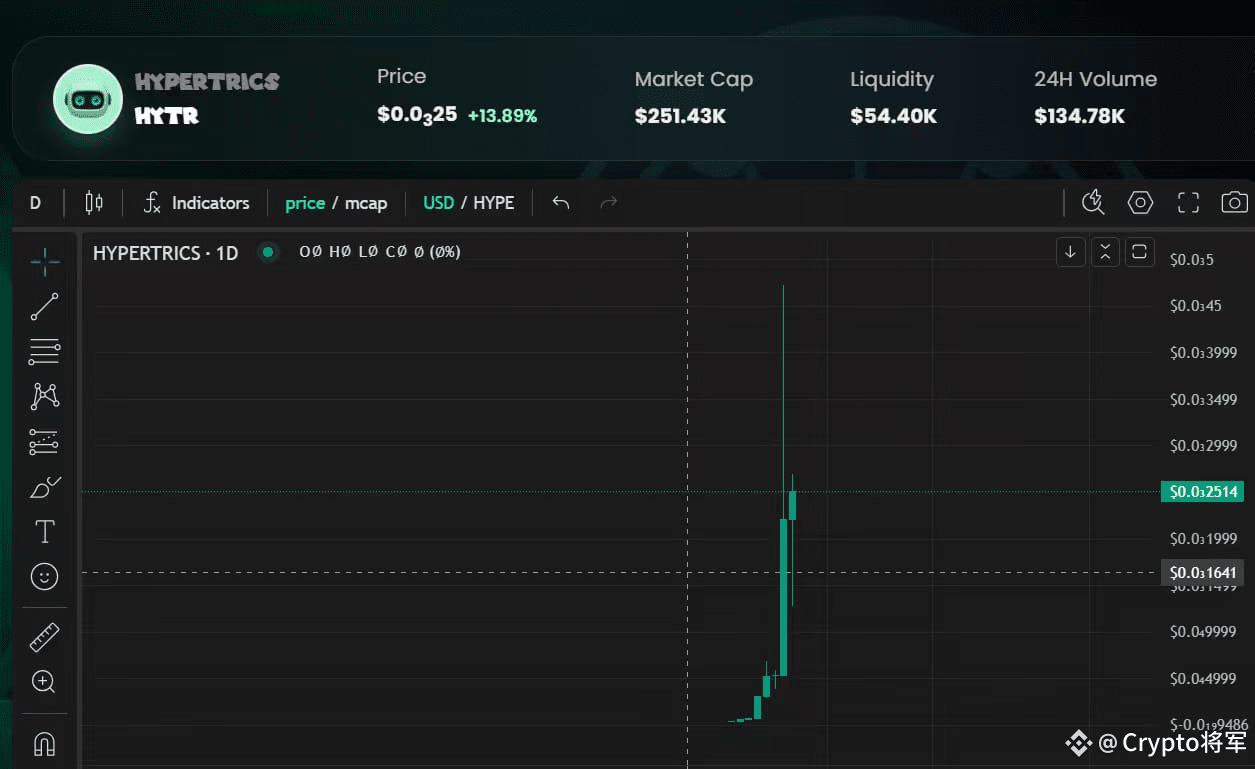
Task: Select the brush drawing tool
Action: tap(44, 487)
